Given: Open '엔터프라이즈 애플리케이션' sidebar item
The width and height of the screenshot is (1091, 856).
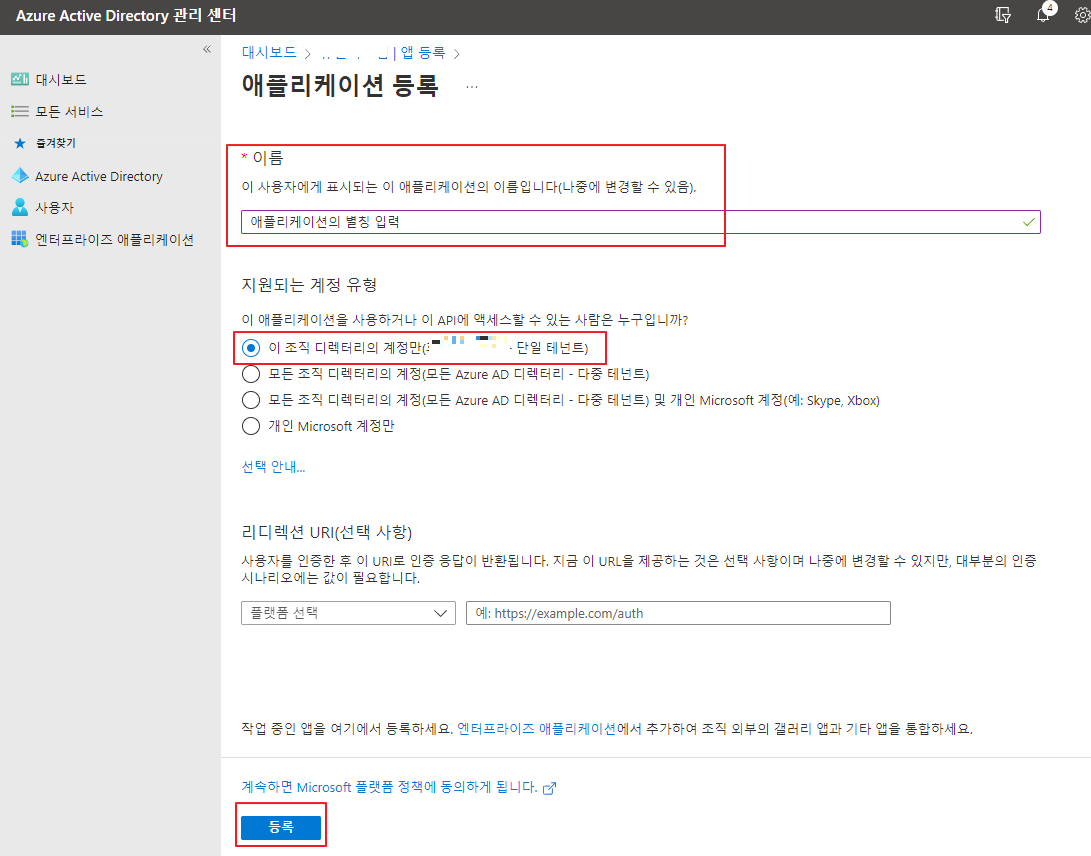Looking at the screenshot, I should pos(115,239).
